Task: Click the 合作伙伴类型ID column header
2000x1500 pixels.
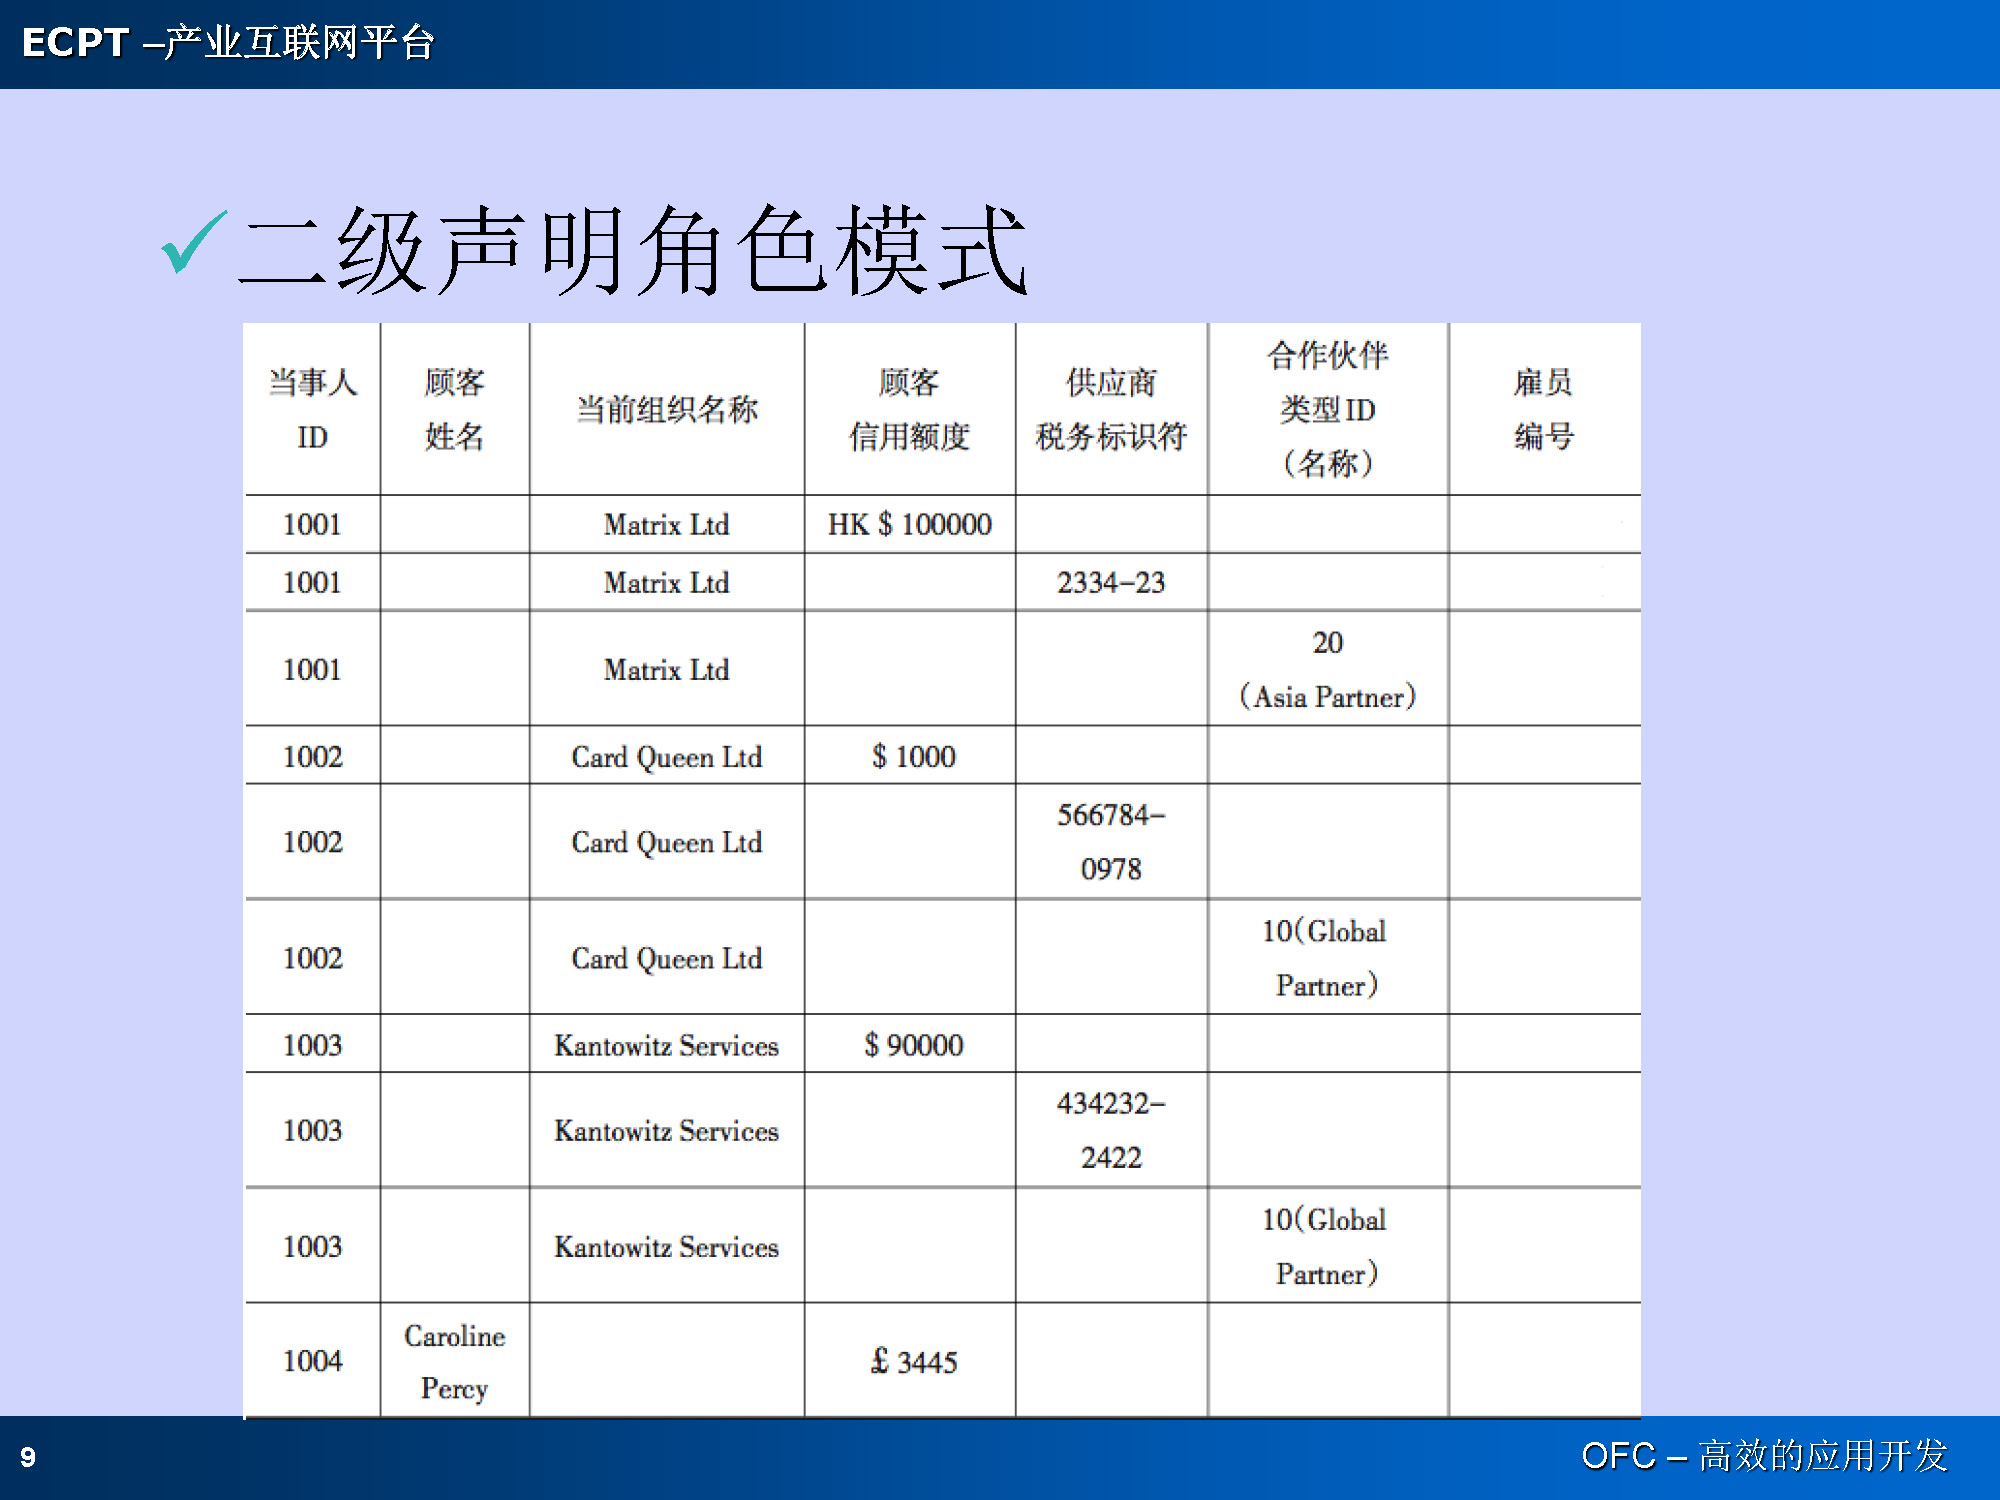Action: (x=1327, y=409)
